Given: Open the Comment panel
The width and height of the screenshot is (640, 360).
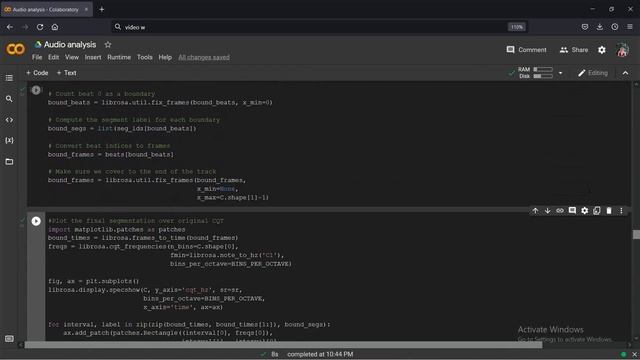Looking at the screenshot, I should pyautogui.click(x=526, y=50).
